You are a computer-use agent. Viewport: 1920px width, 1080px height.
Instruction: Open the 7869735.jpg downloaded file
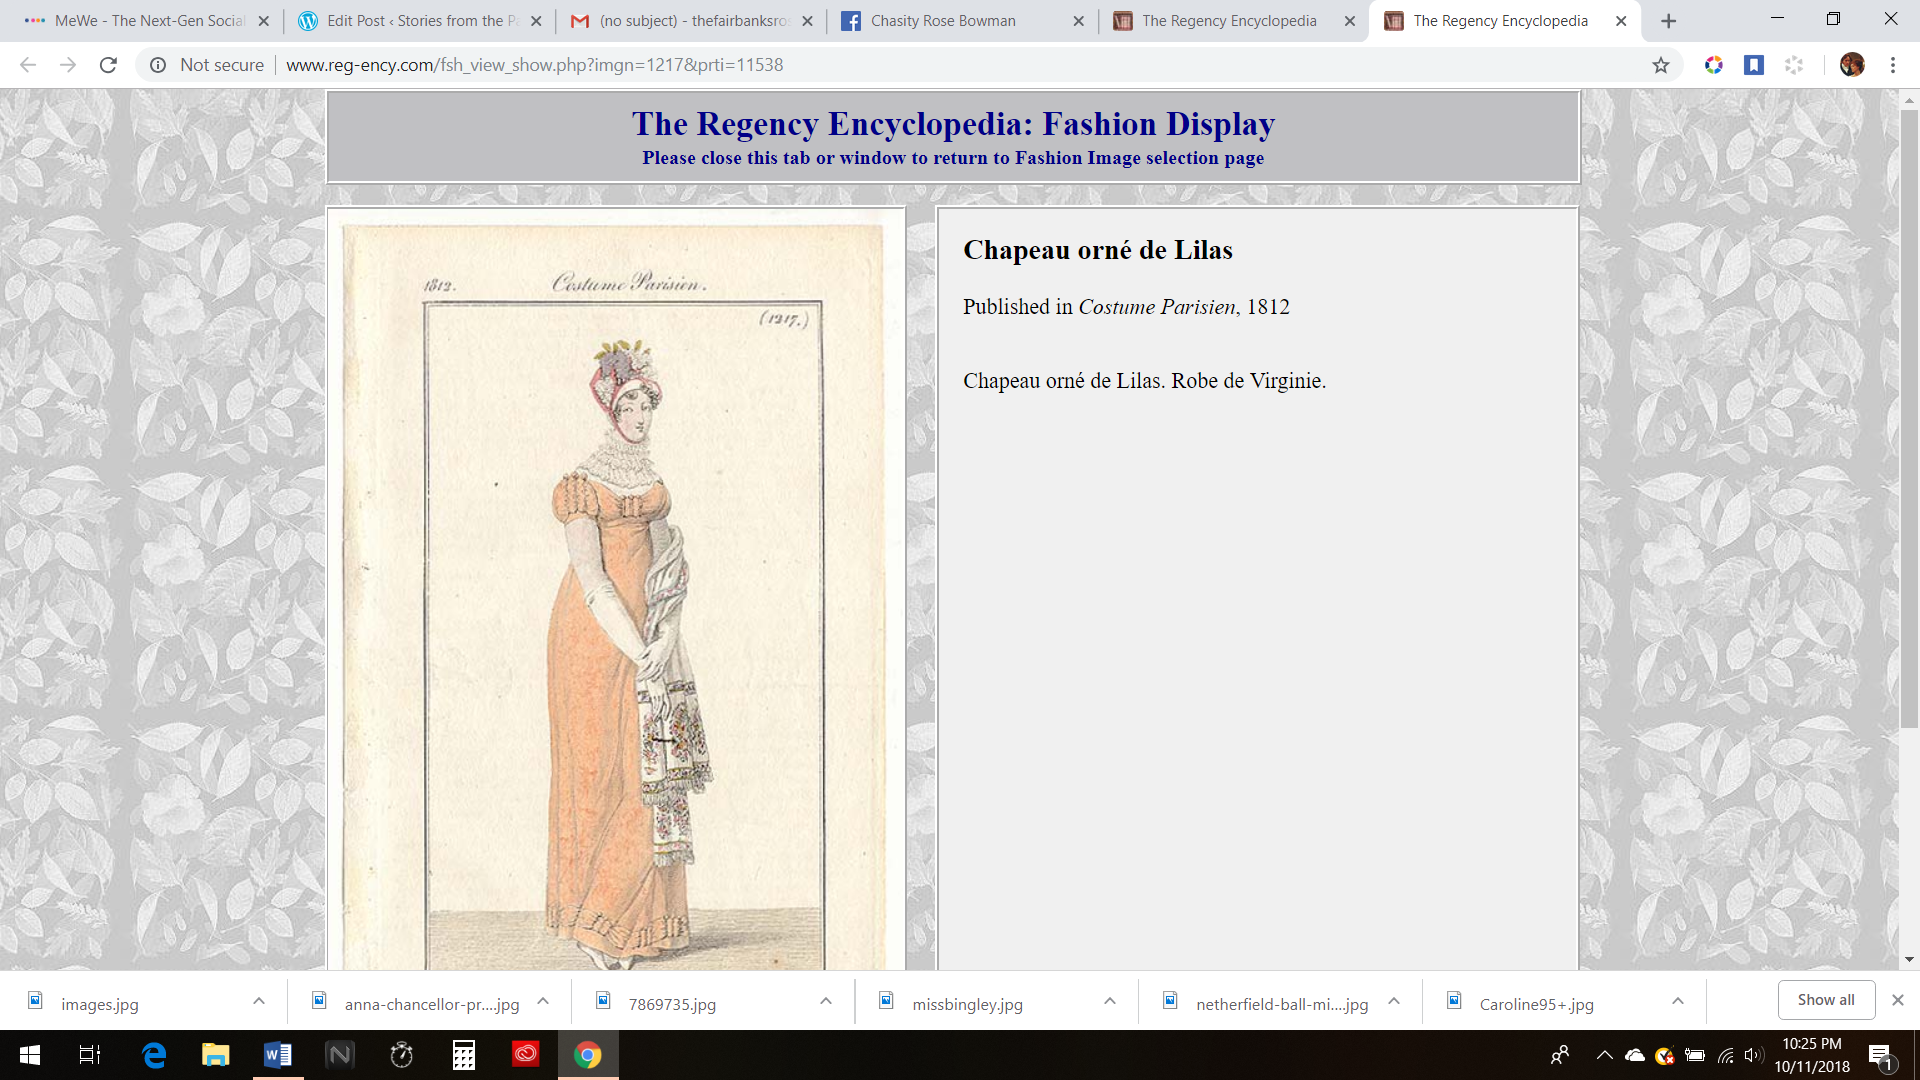672,1004
